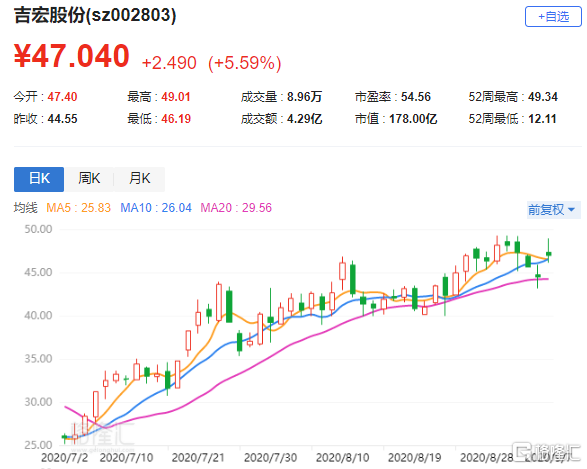Click the 昨收 value 44.55

pyautogui.click(x=62, y=119)
